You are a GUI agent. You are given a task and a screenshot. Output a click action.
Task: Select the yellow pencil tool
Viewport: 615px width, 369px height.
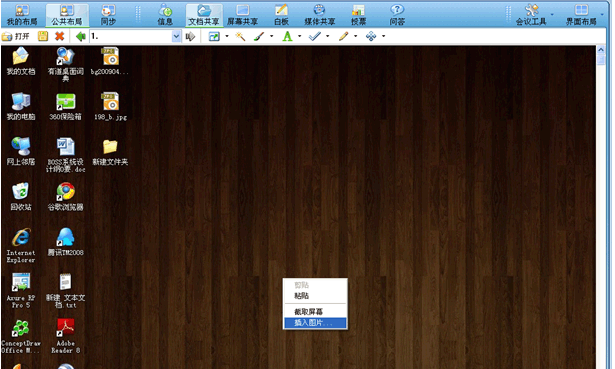(x=344, y=36)
